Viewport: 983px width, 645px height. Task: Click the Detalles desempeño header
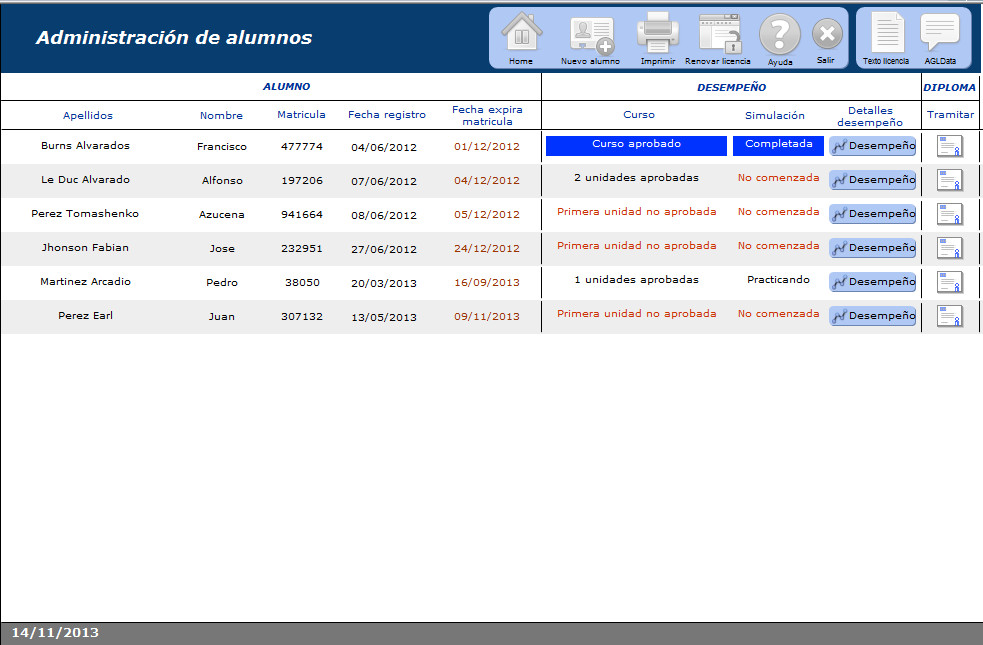point(870,116)
